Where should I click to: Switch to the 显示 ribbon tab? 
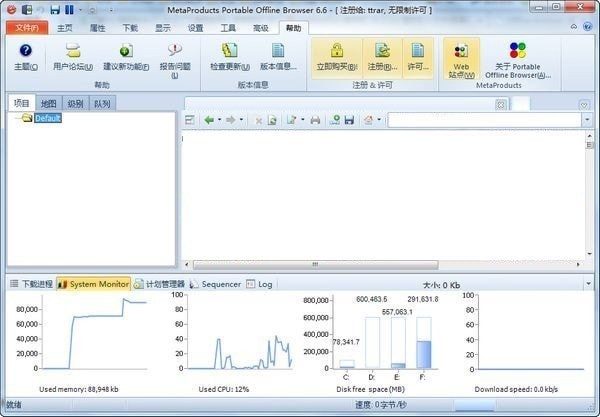coord(163,28)
